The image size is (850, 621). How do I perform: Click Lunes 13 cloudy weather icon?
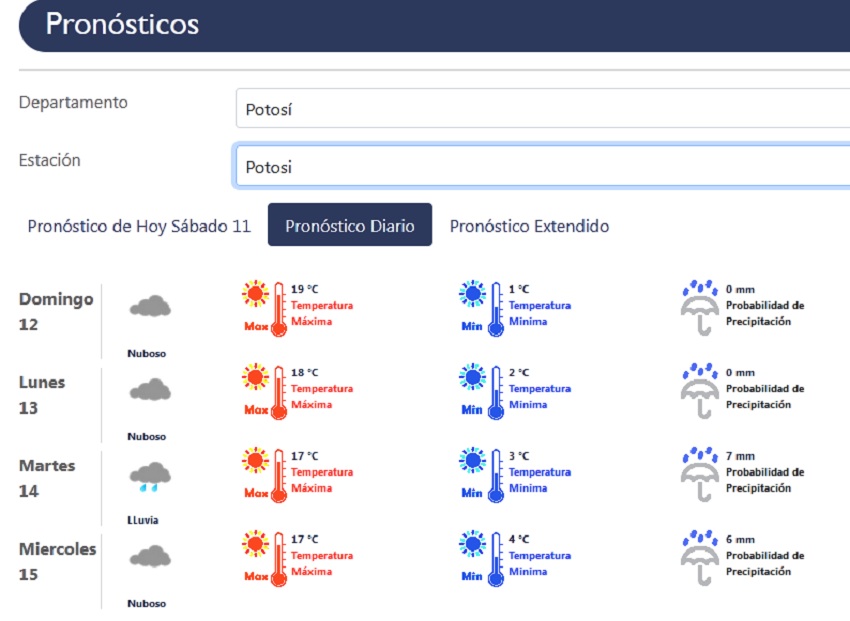(x=150, y=390)
